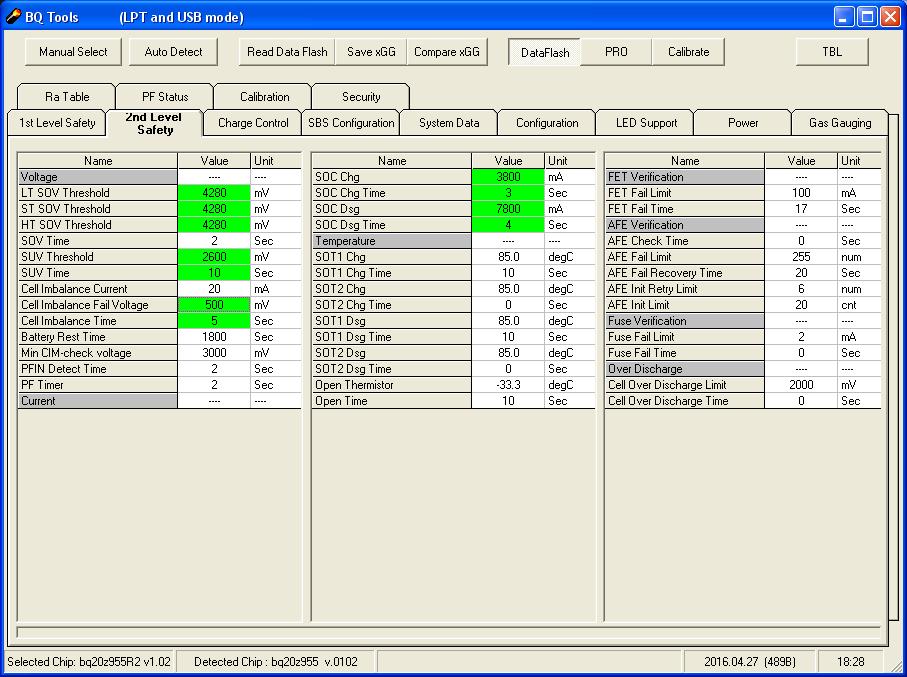907x677 pixels.
Task: Select ST SOV Threshold value cell
Action: 214,209
